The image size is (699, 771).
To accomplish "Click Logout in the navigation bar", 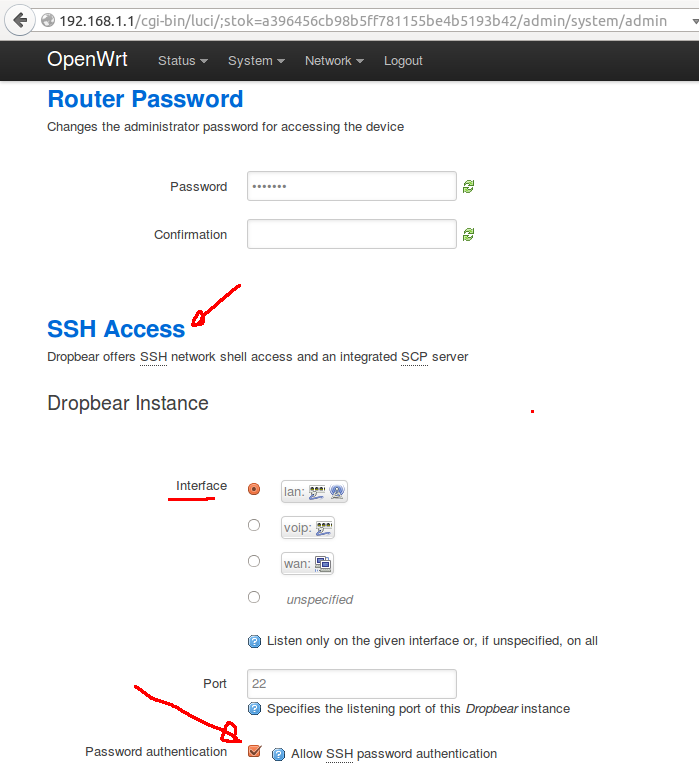I will (403, 61).
